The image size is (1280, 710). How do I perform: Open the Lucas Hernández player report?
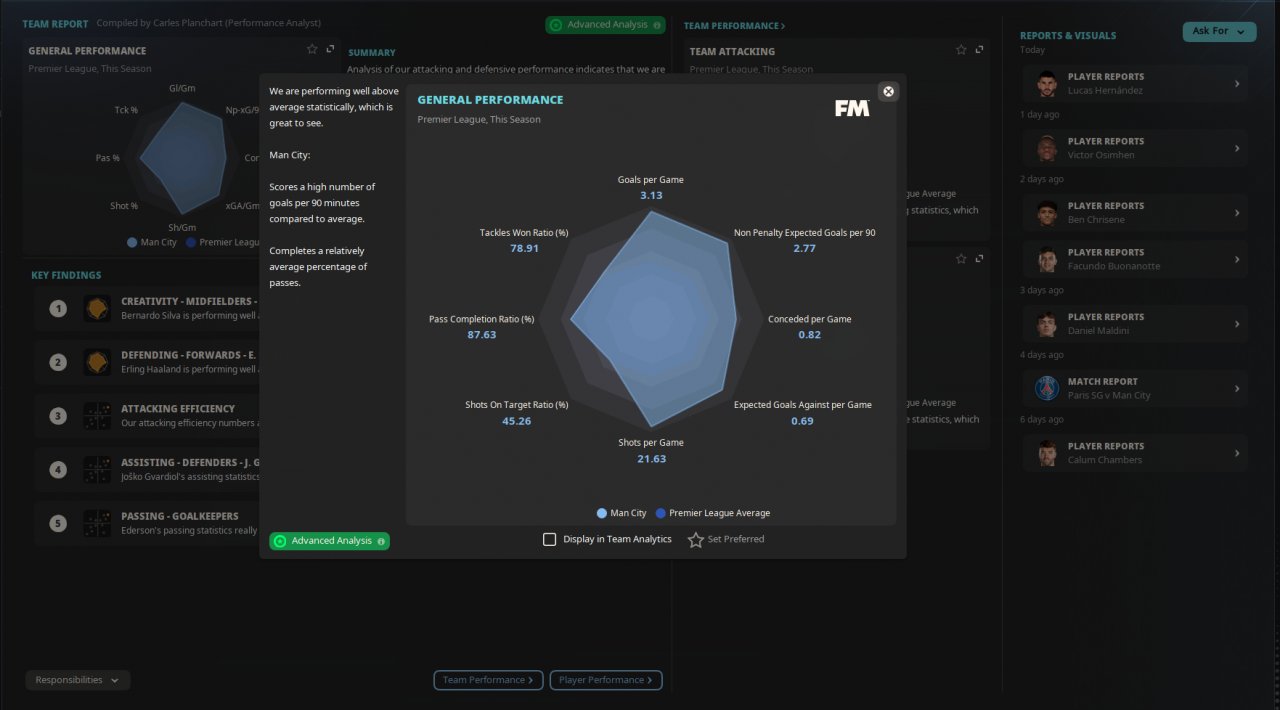click(x=1134, y=83)
